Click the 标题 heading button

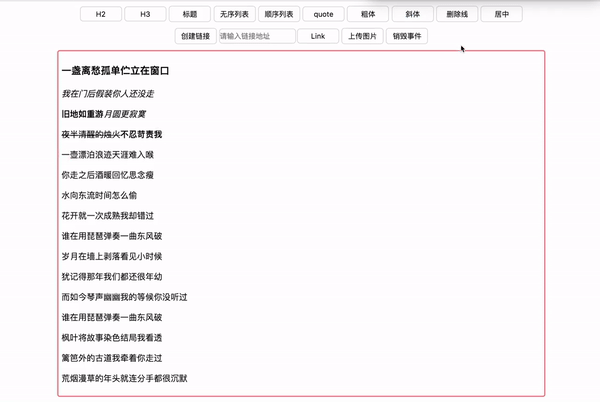[190, 14]
